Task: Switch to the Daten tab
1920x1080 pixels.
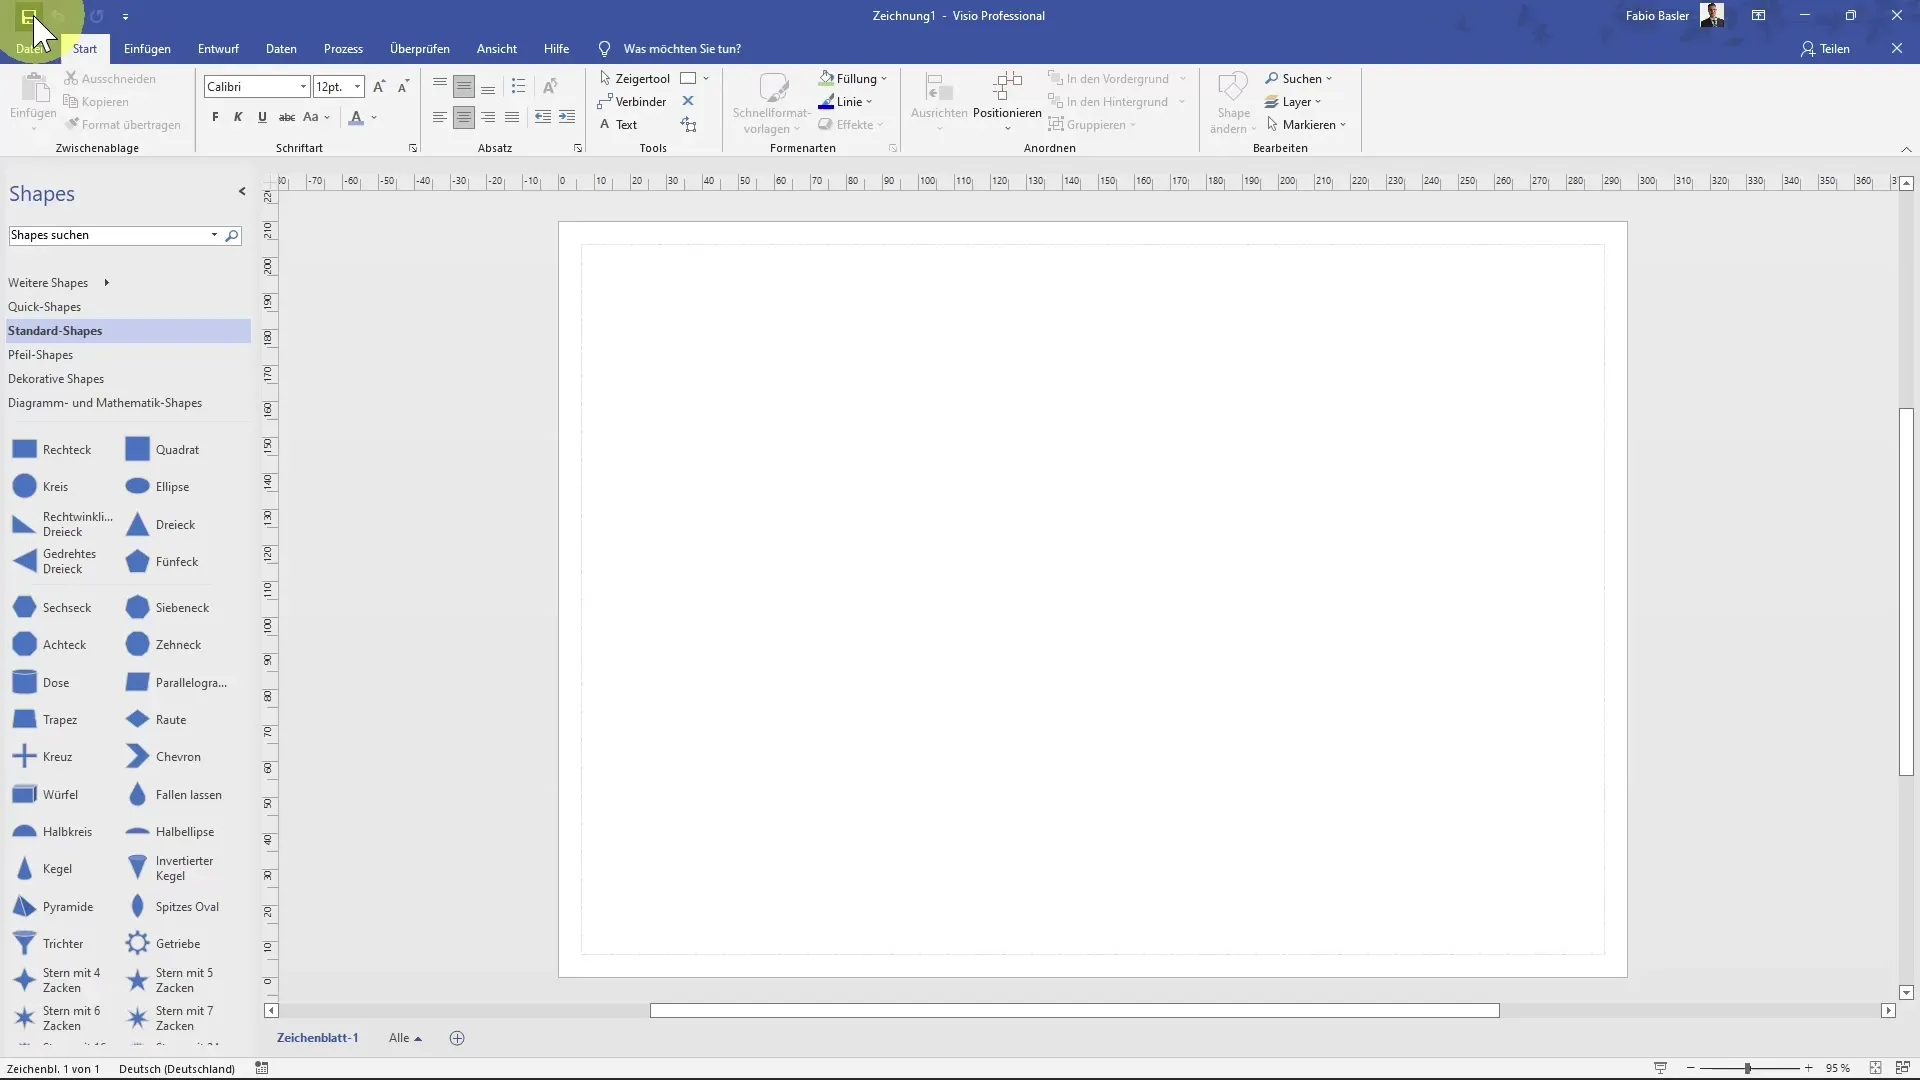Action: [281, 48]
